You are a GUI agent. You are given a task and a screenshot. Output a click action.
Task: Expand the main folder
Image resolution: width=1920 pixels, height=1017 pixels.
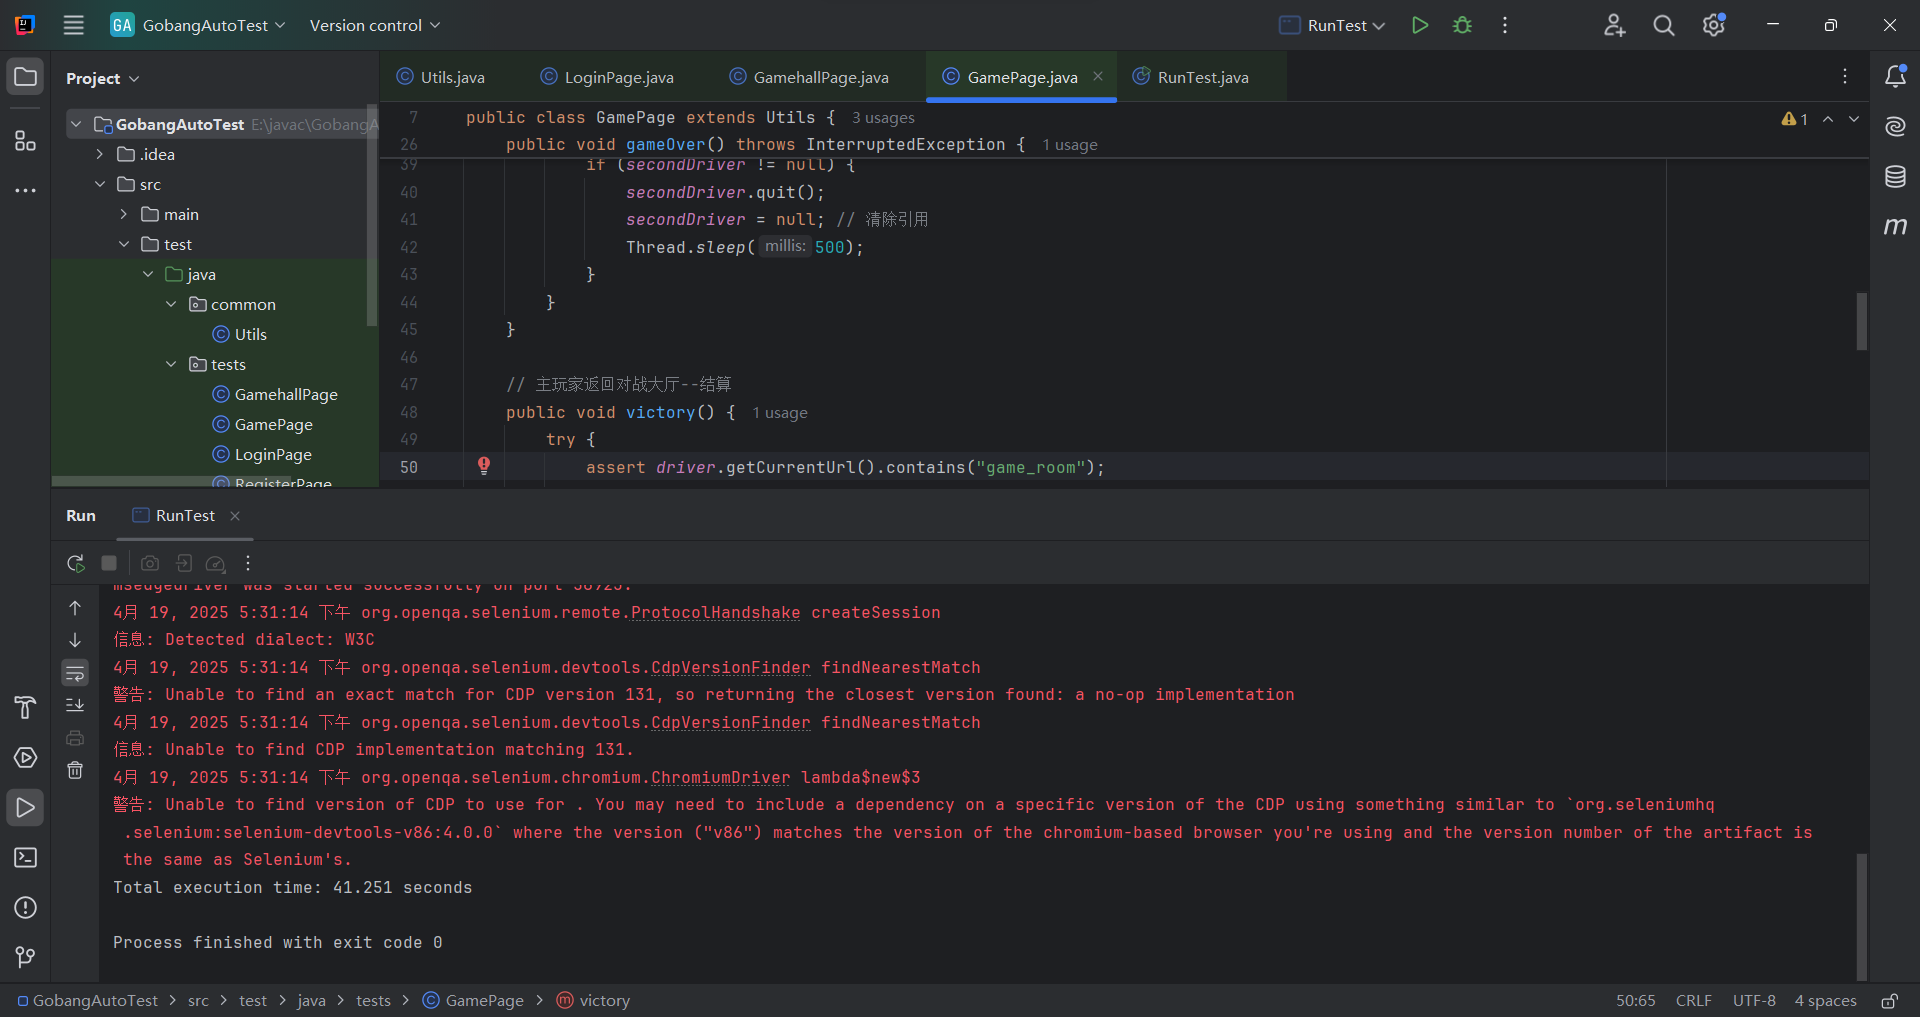click(124, 214)
